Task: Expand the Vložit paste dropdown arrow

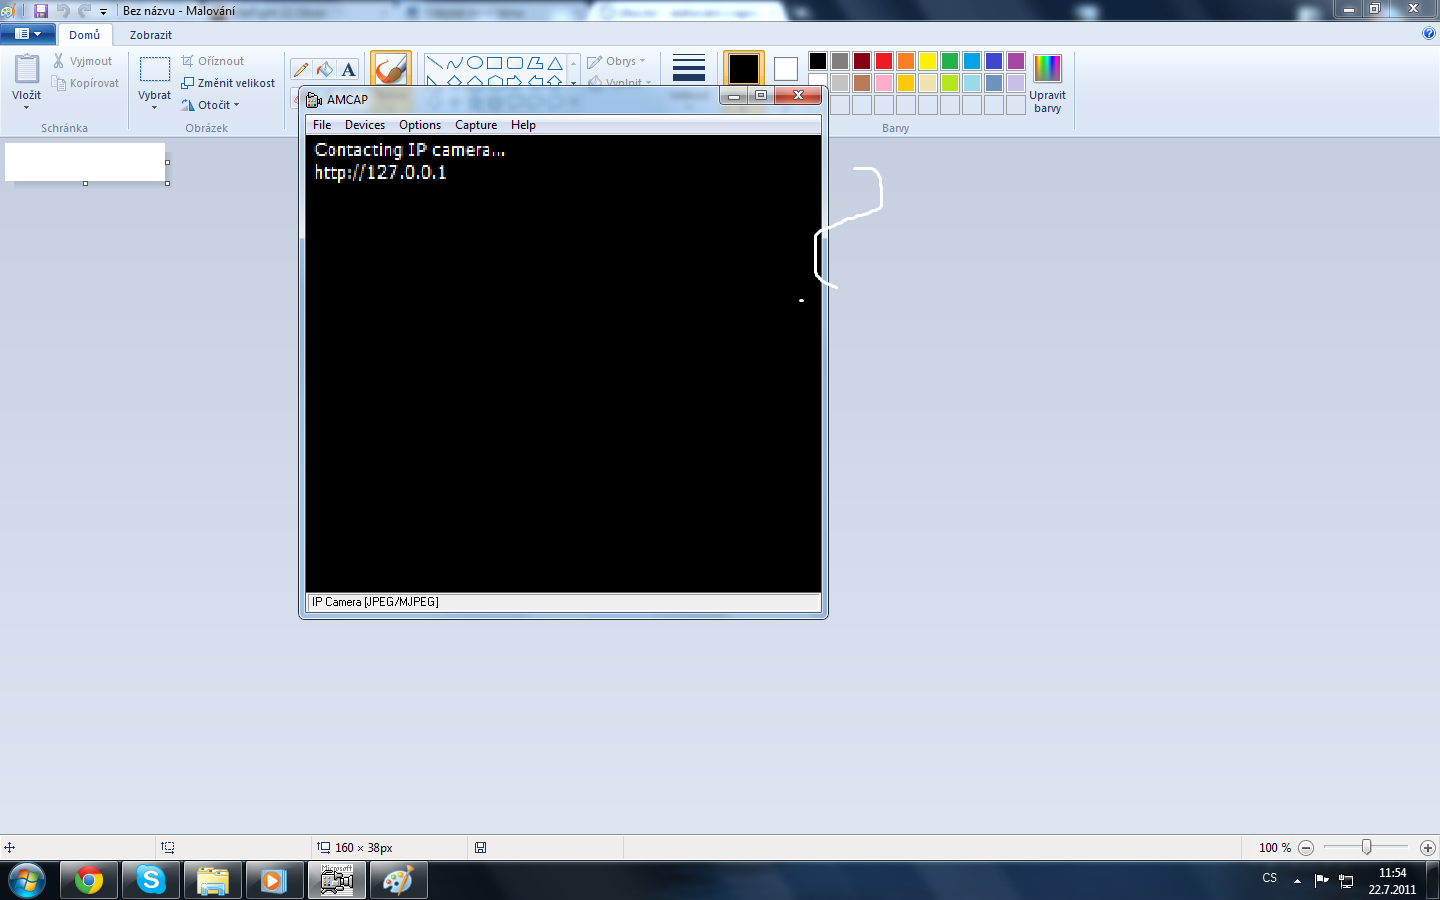Action: [26, 107]
